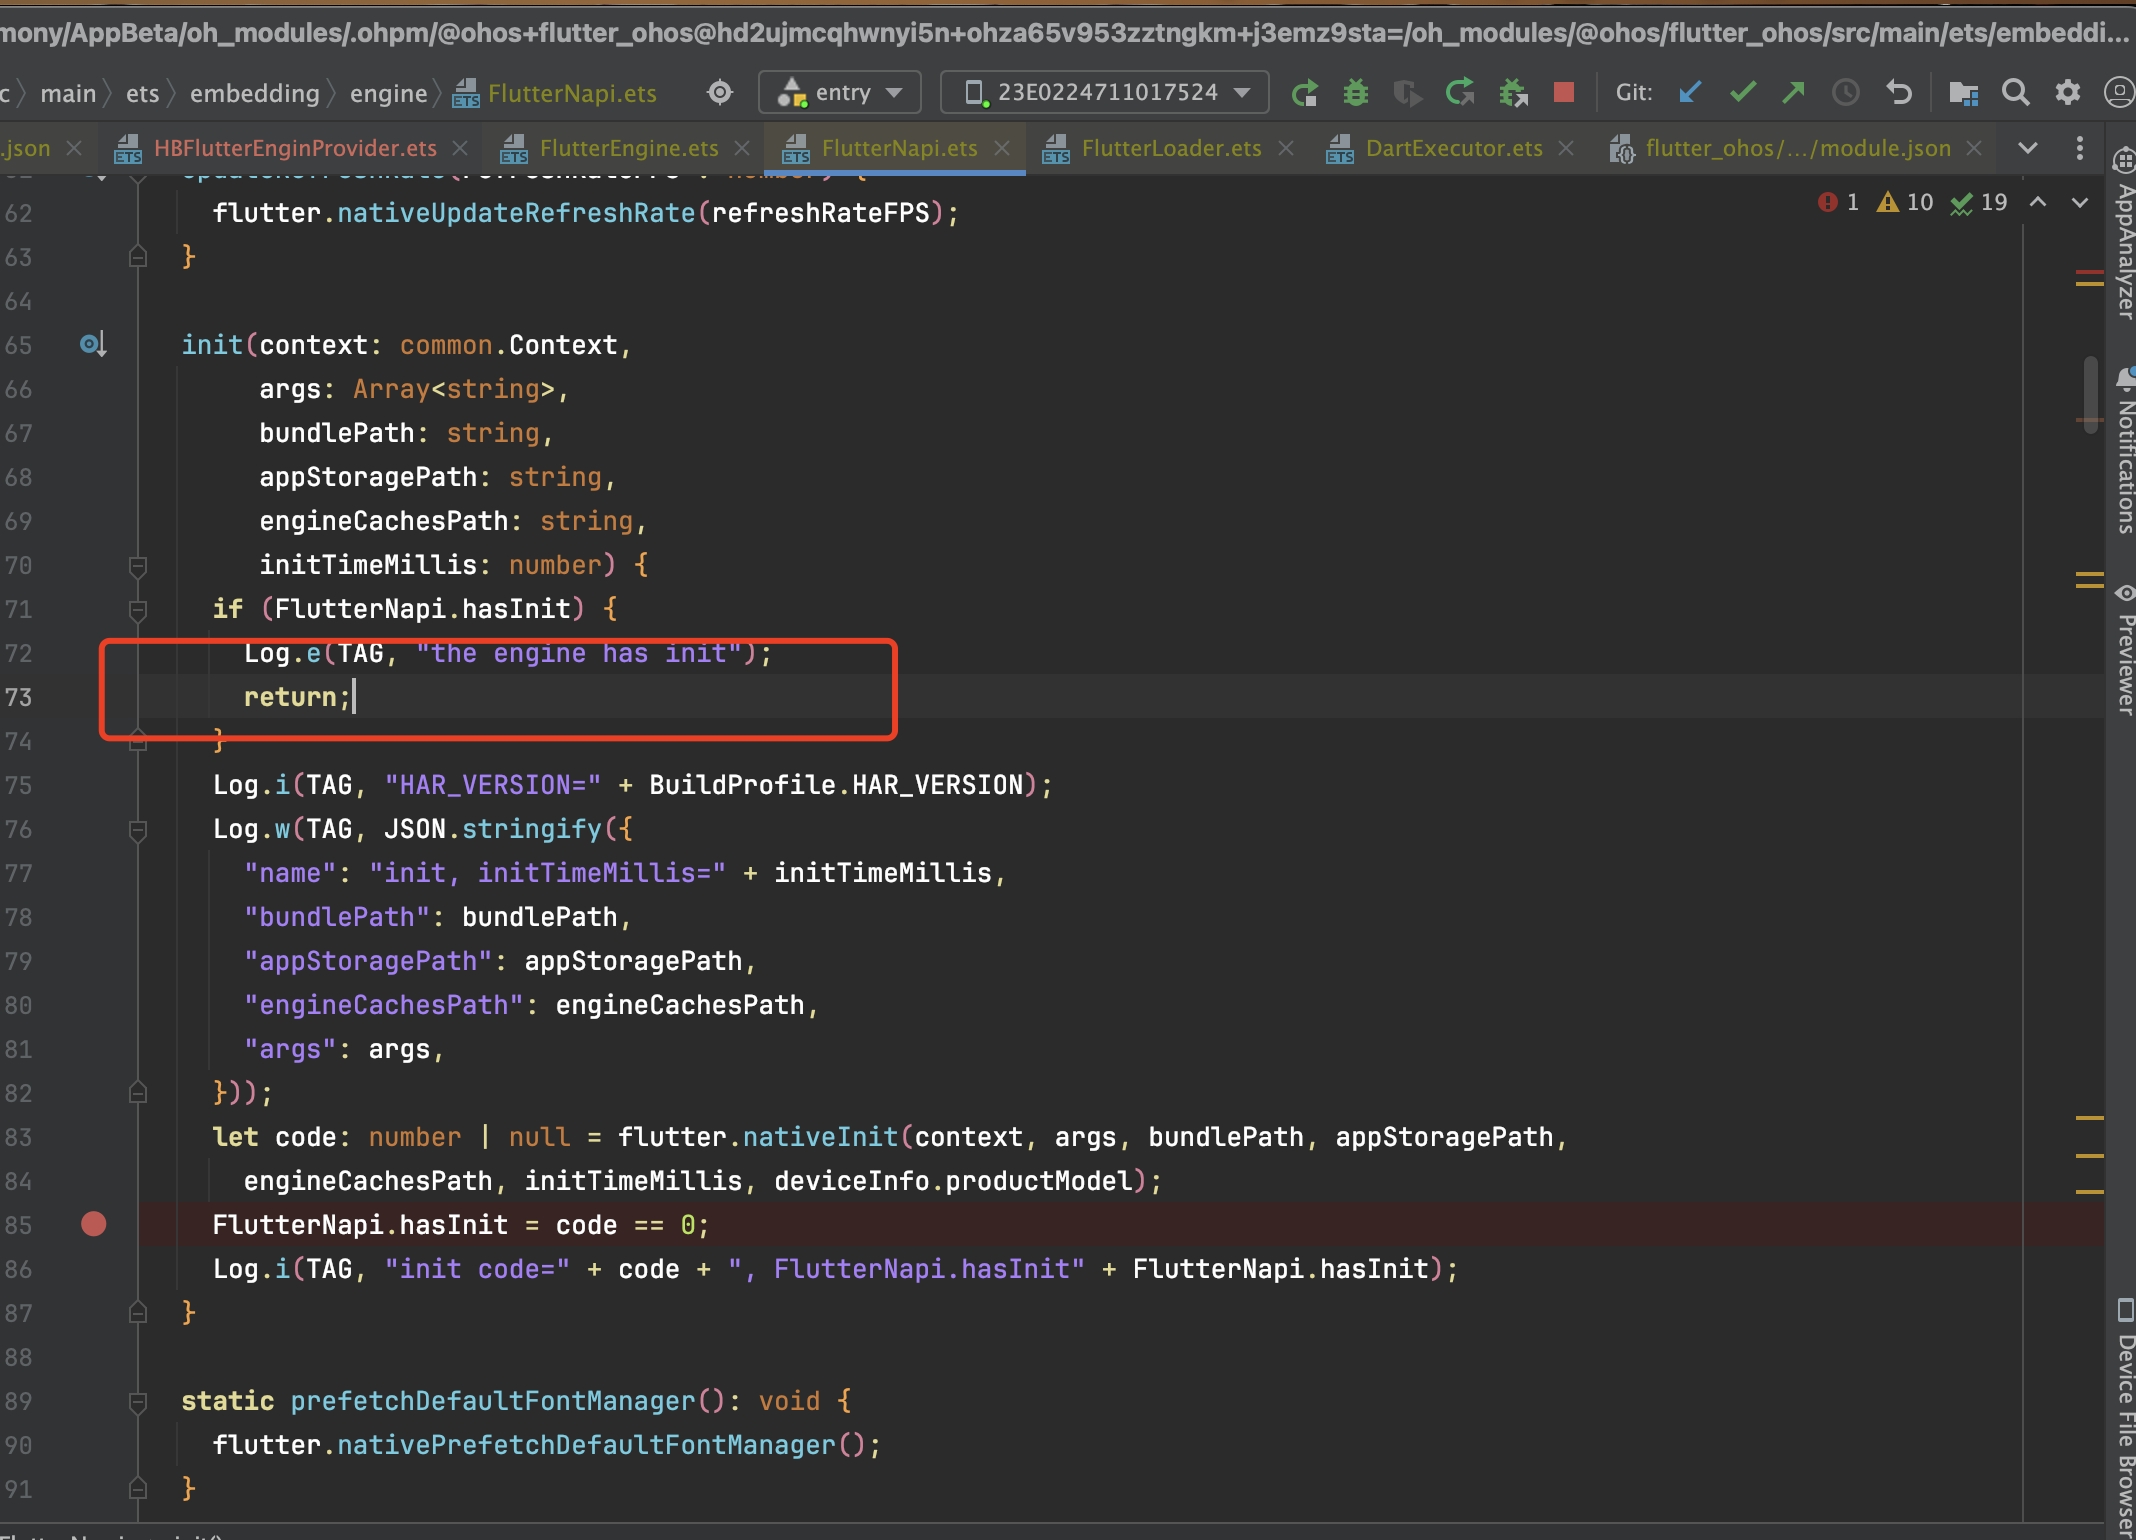Close the HBFlutterEnginProvider.ets tab

point(460,148)
